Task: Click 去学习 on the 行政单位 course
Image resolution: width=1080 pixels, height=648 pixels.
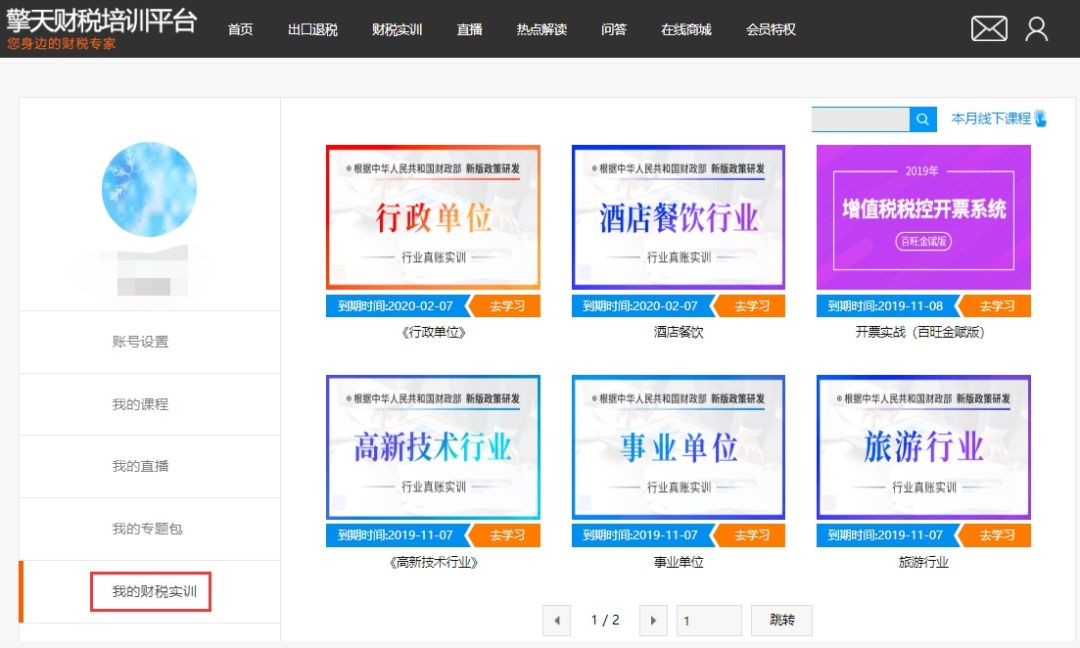Action: pos(507,306)
